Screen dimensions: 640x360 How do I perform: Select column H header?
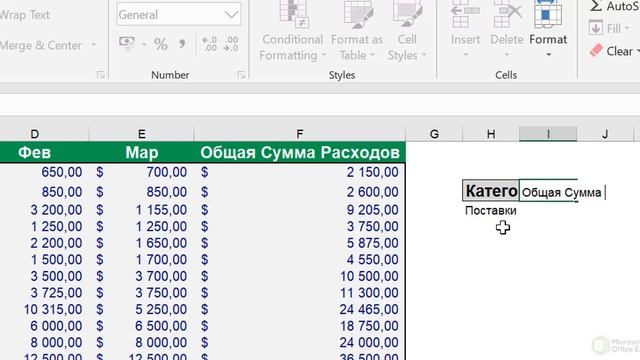click(491, 134)
